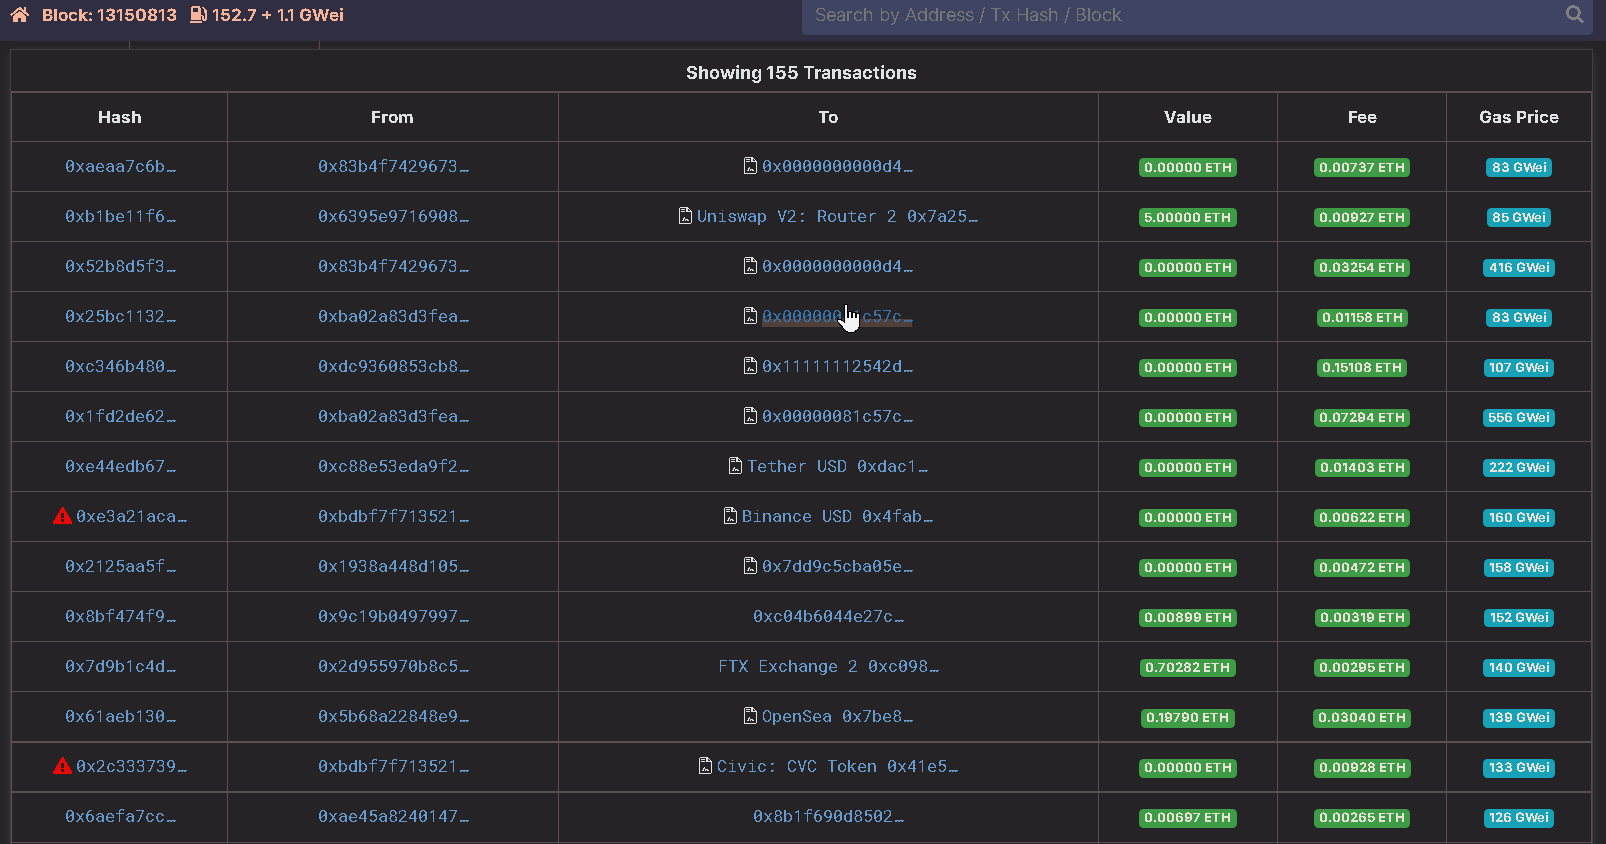1606x844 pixels.
Task: Click the Gas Price column header
Action: (1519, 117)
